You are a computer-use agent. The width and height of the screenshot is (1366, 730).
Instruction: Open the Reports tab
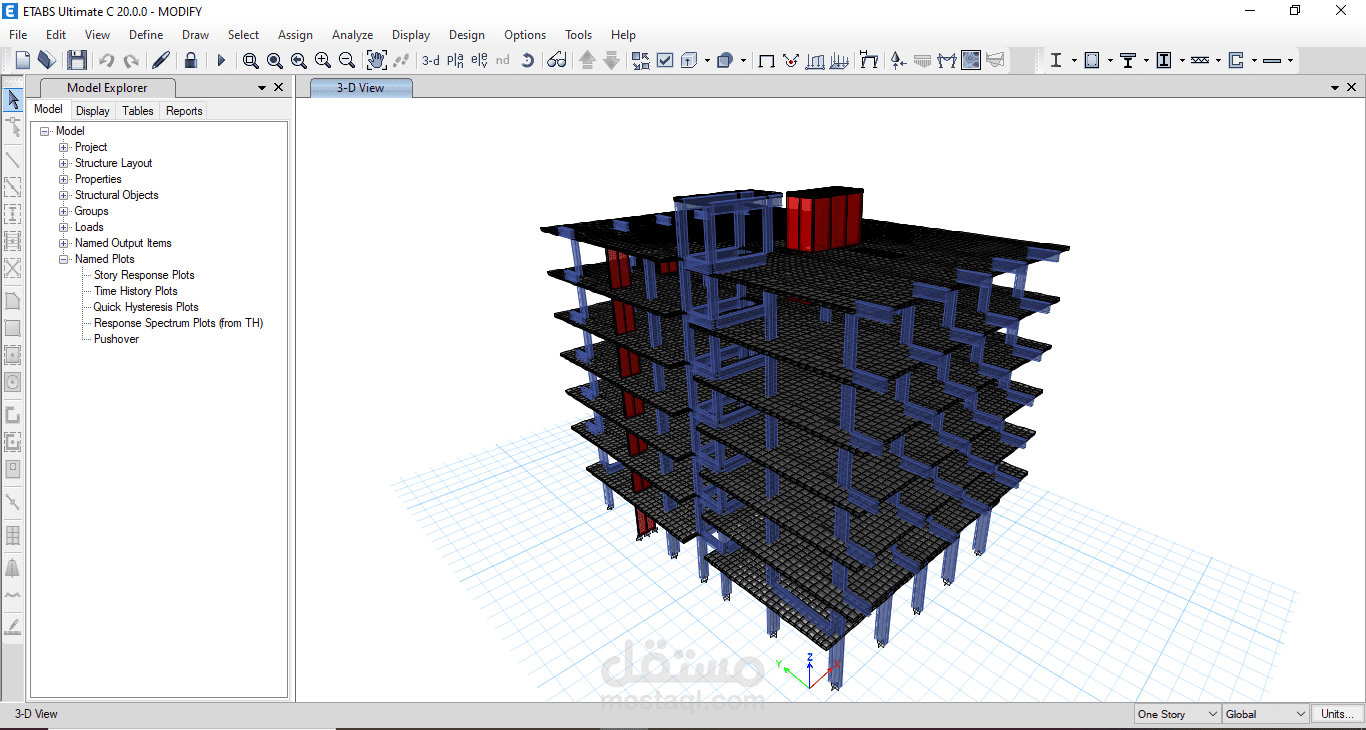coord(184,111)
